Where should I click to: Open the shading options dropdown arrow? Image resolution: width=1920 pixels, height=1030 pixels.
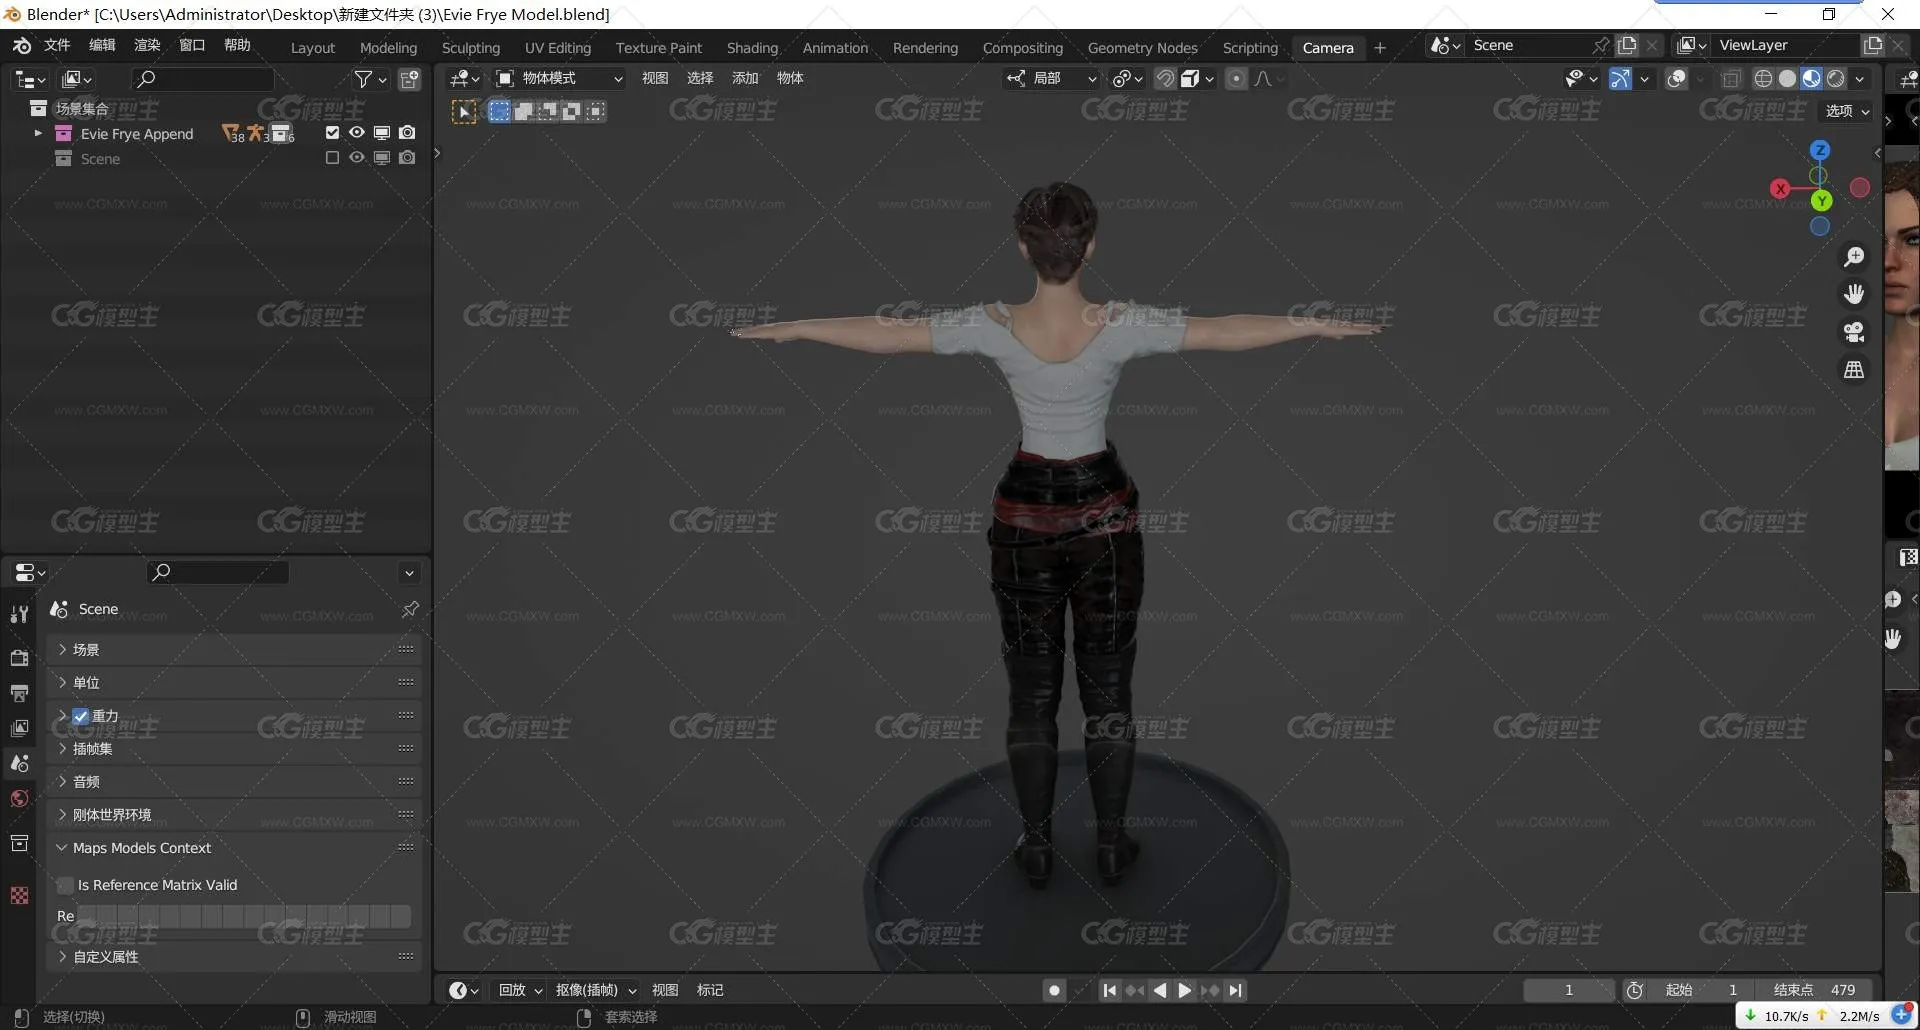pos(1860,79)
